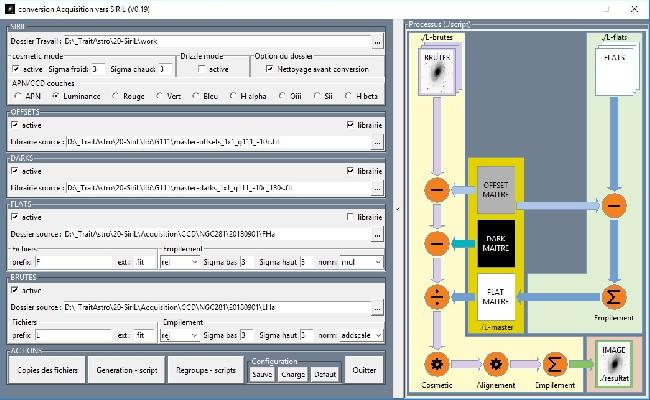Click the OFFSET MAITRE gray block
Screen dimensions: 650x400
pos(496,190)
